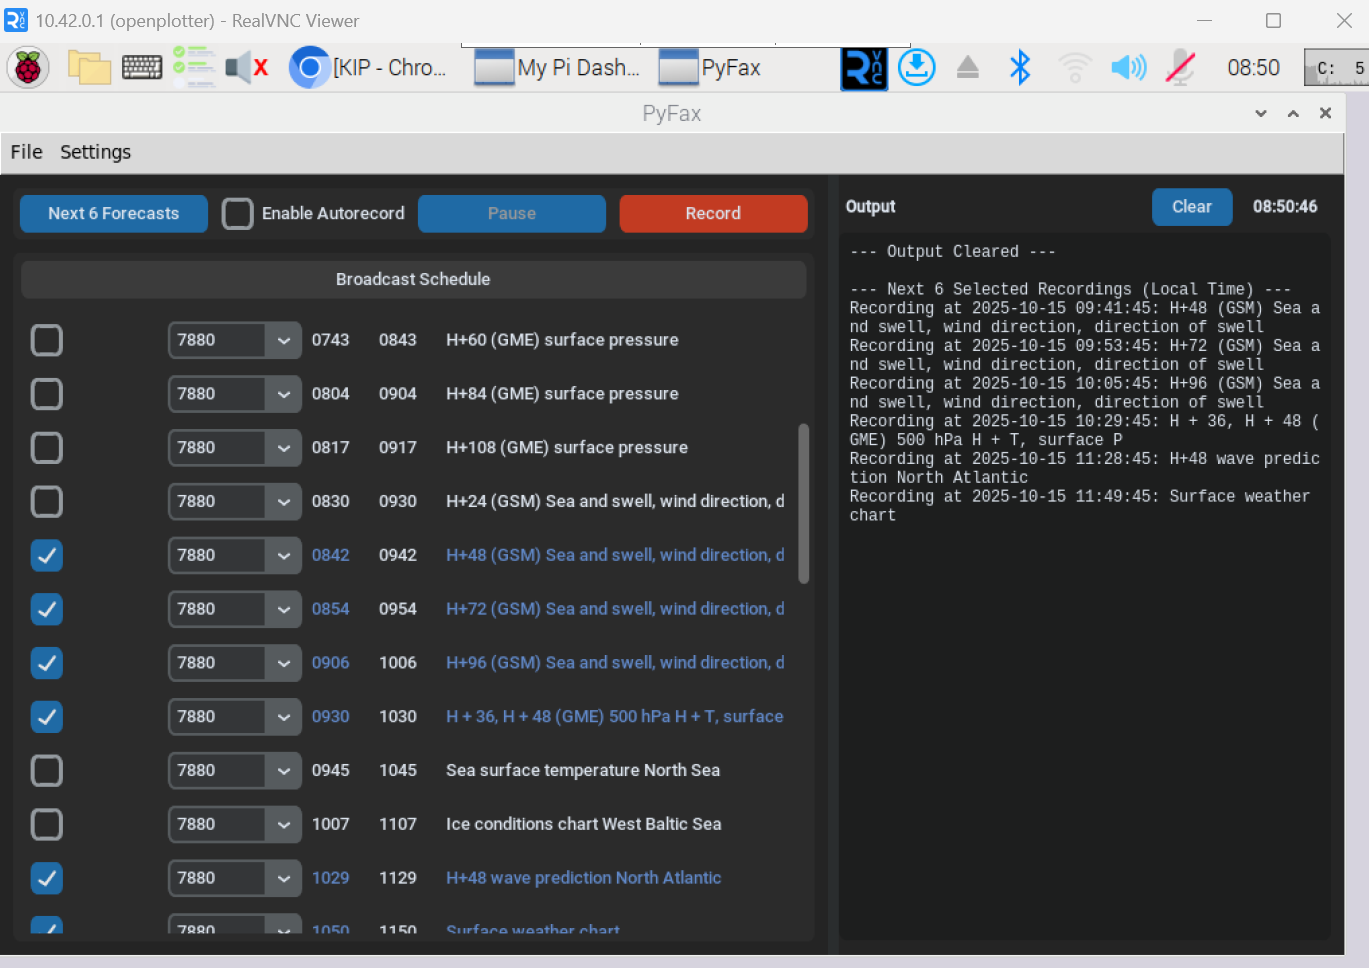Click the "--- Output Cleared ---" line

[x=953, y=252]
